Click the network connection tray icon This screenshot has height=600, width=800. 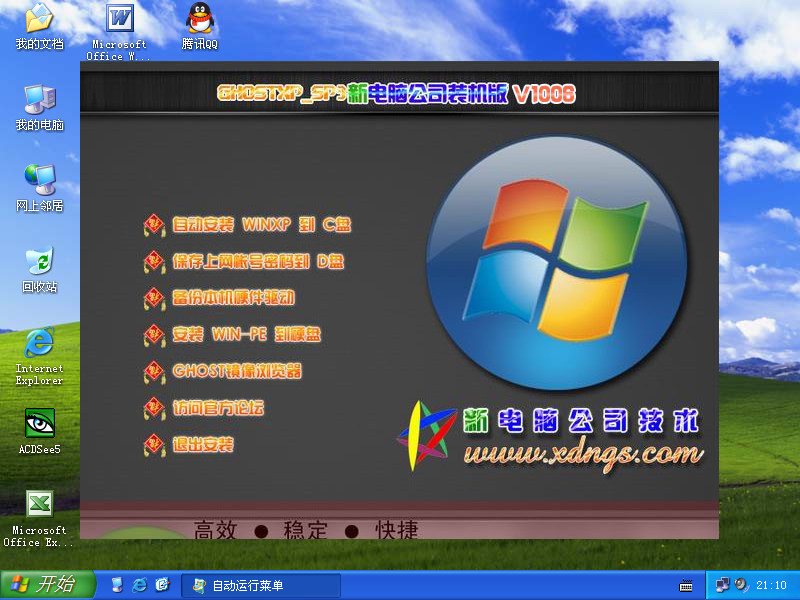click(x=722, y=585)
